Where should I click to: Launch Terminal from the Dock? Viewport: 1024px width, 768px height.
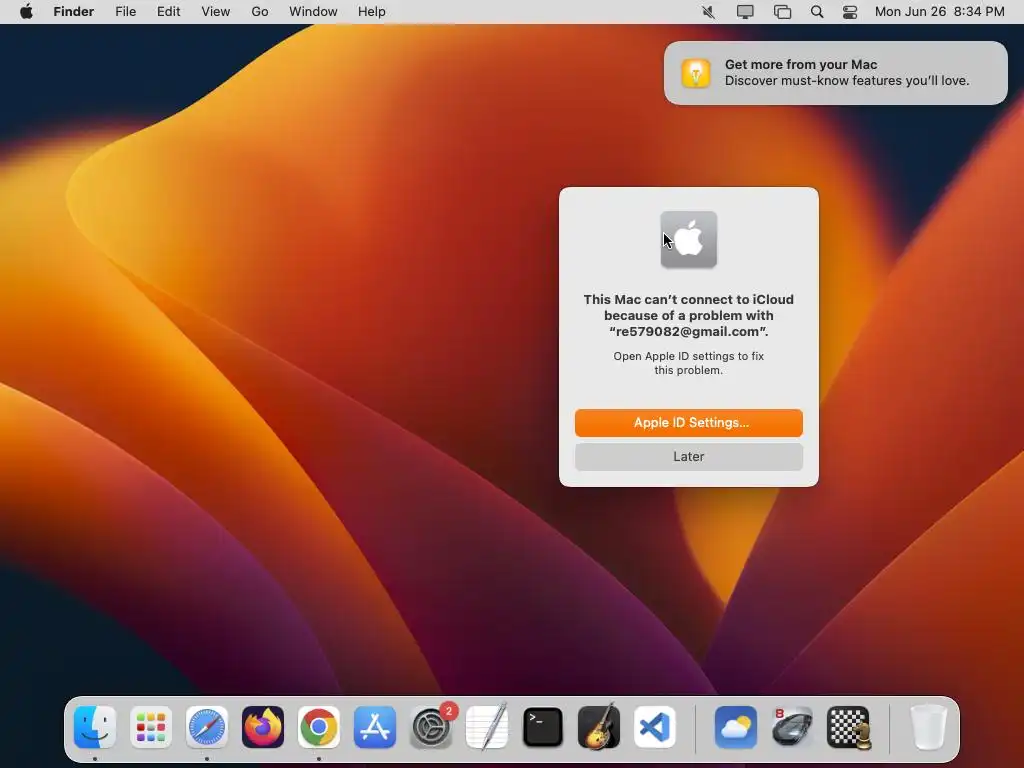point(543,727)
